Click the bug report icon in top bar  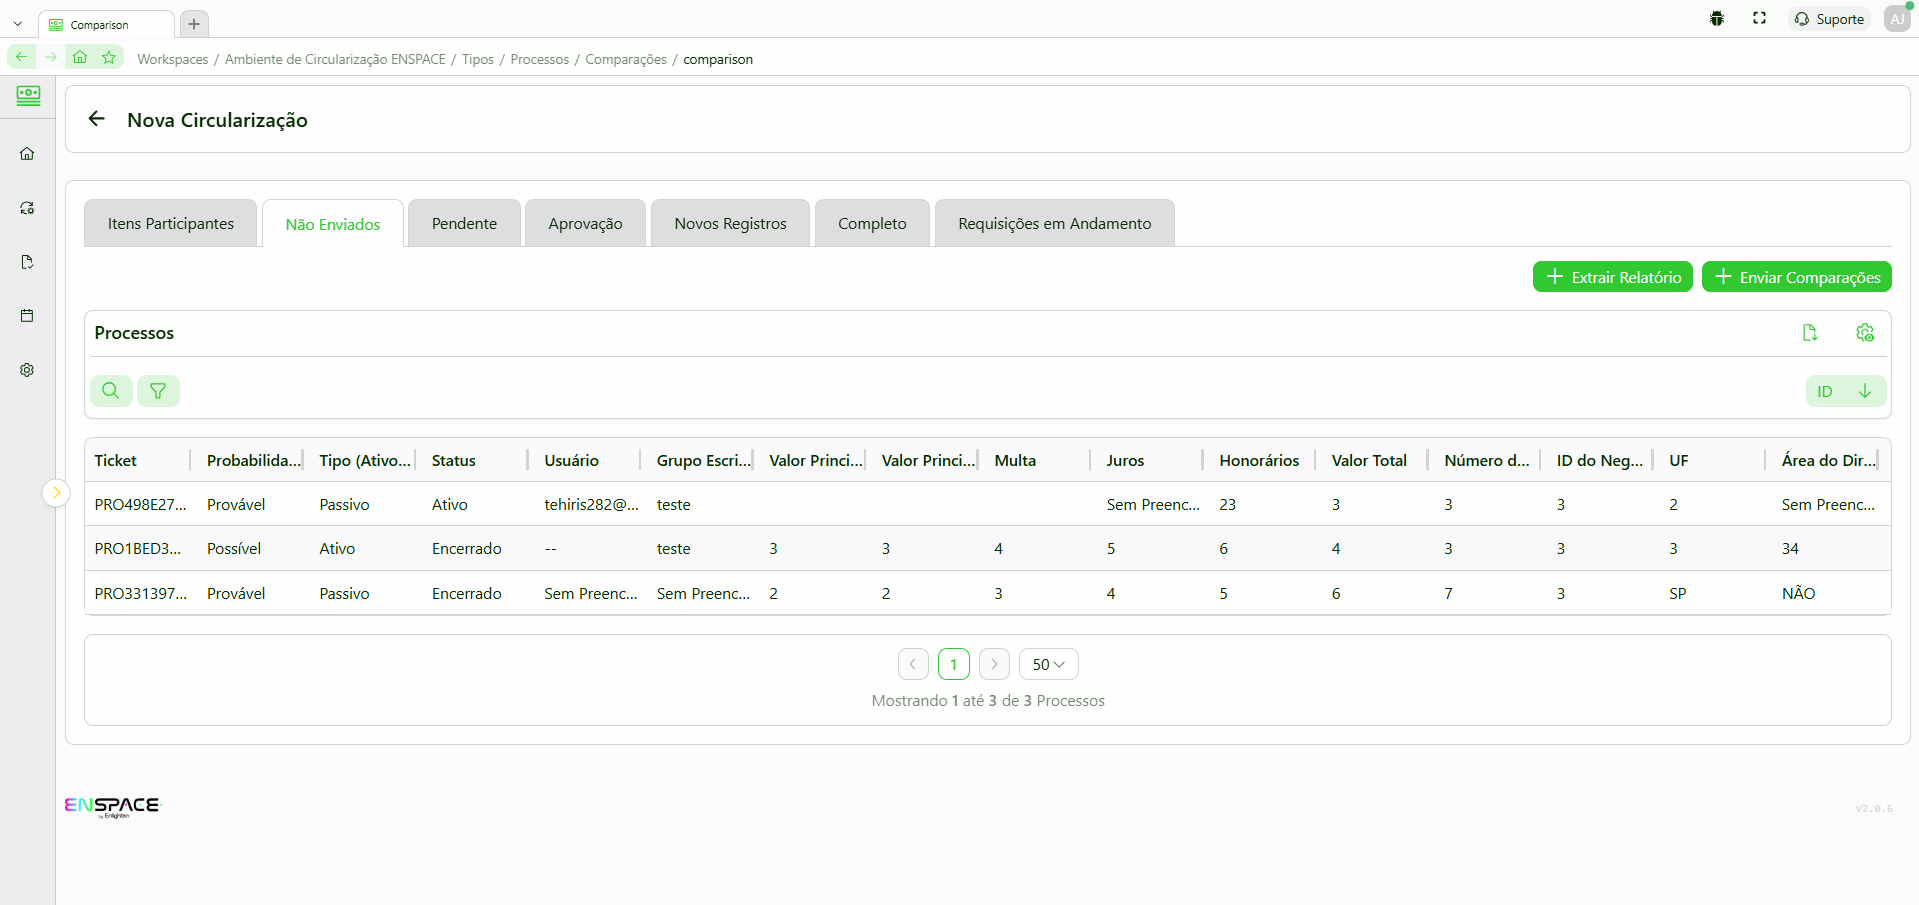[x=1716, y=19]
